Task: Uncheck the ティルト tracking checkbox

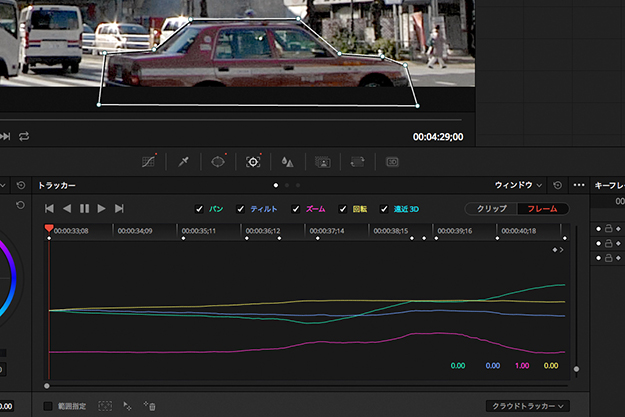Action: [x=241, y=209]
